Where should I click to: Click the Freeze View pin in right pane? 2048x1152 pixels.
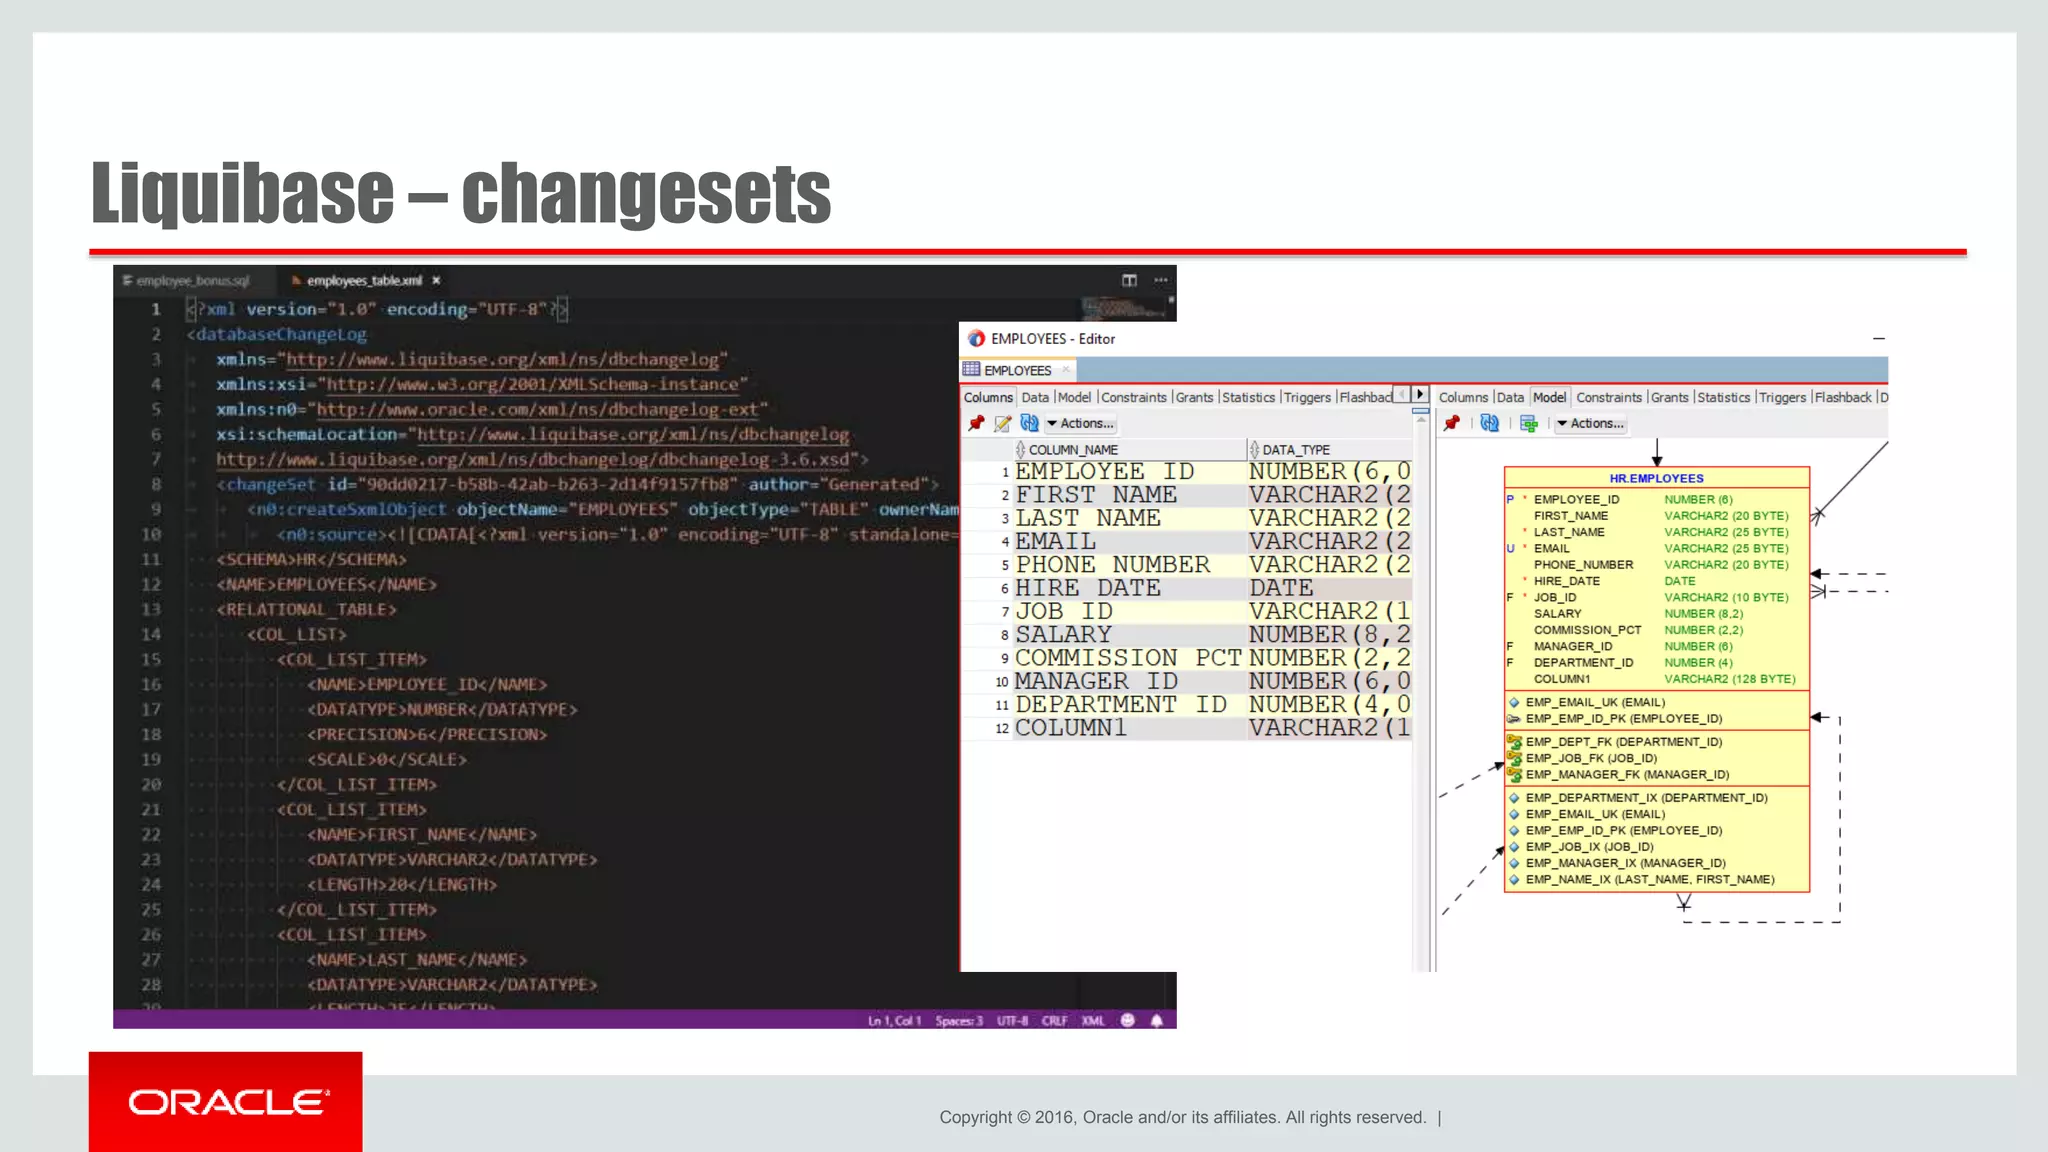1452,424
